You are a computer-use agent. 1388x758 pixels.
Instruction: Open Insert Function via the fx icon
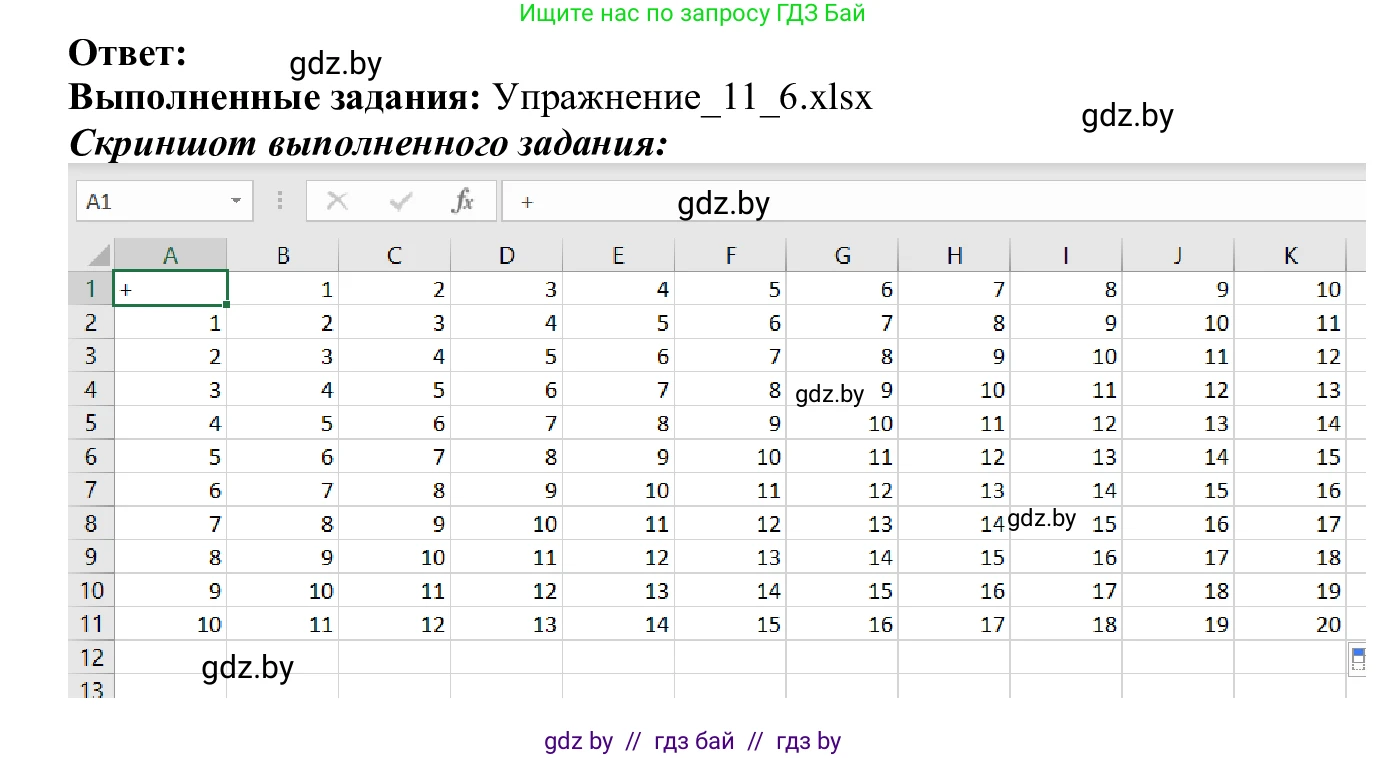click(462, 200)
